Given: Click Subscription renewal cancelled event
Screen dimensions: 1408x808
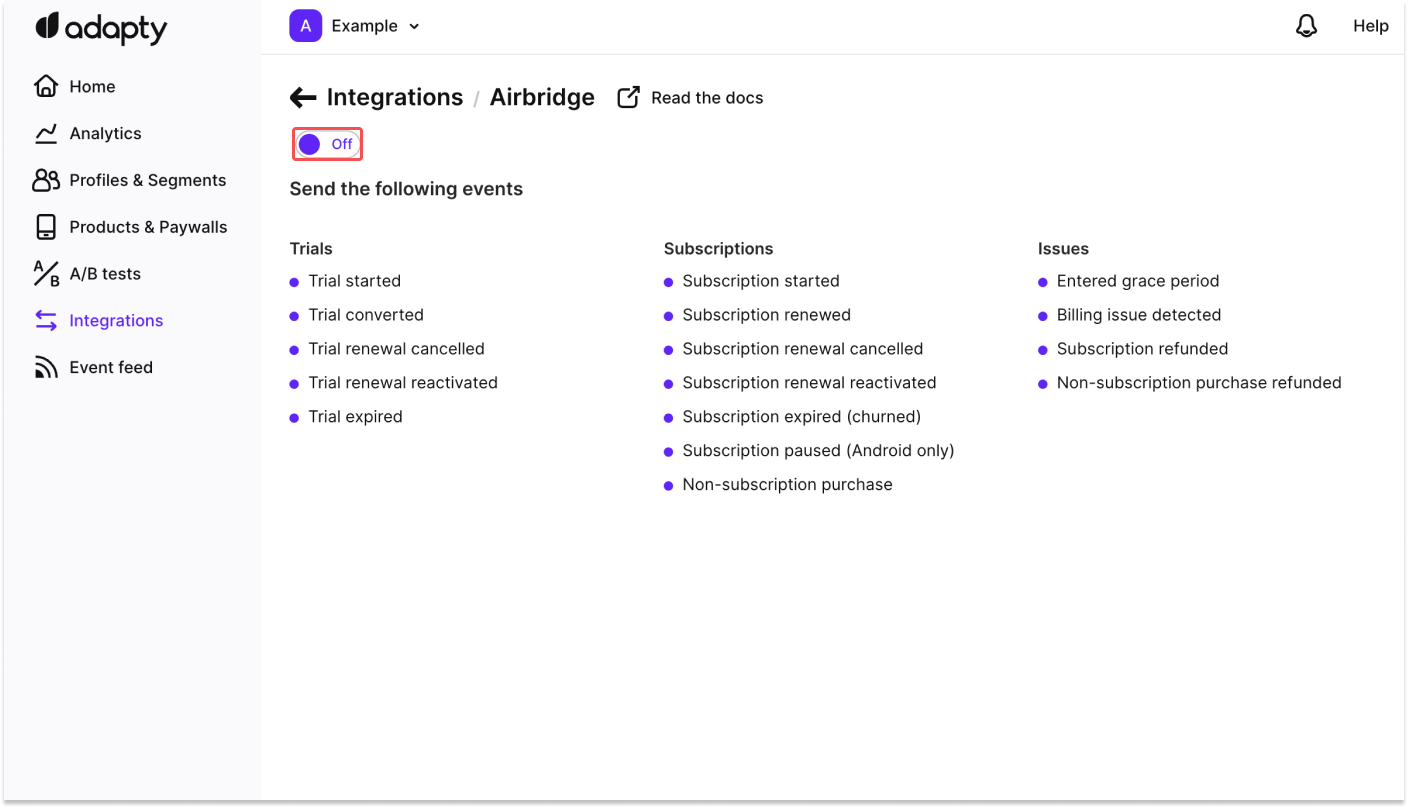Looking at the screenshot, I should (802, 349).
